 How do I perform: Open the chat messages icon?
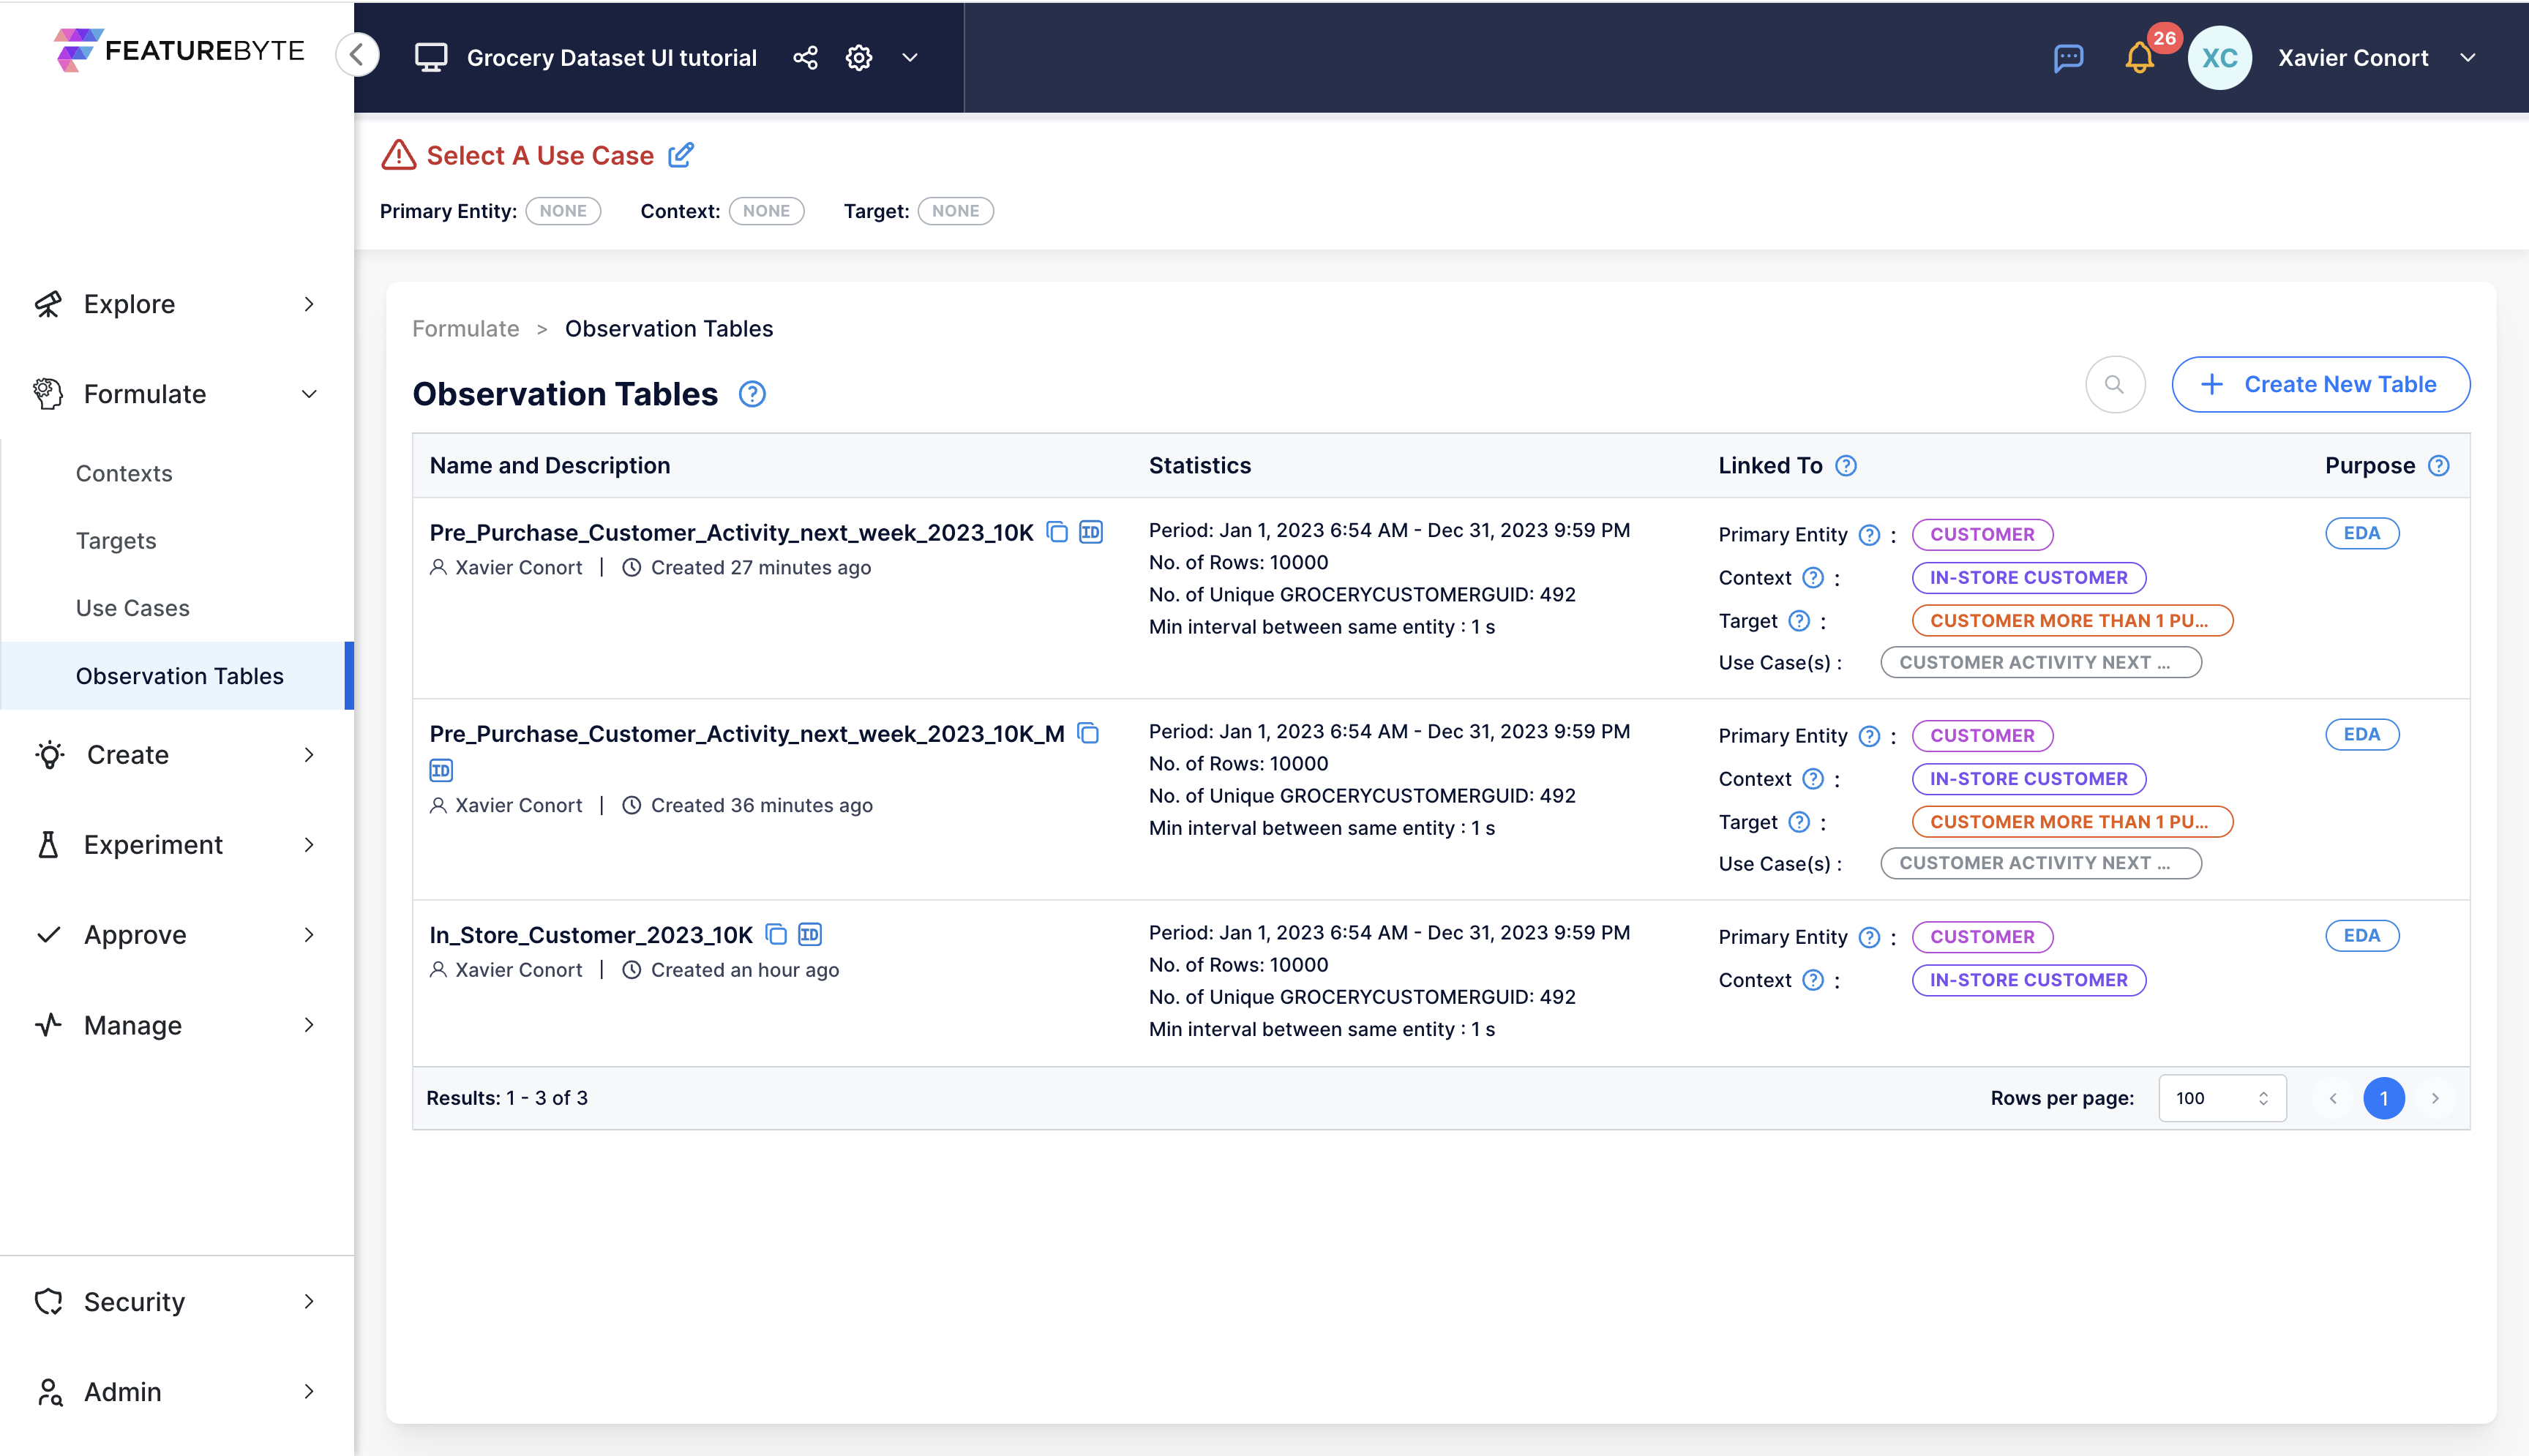pyautogui.click(x=2068, y=58)
